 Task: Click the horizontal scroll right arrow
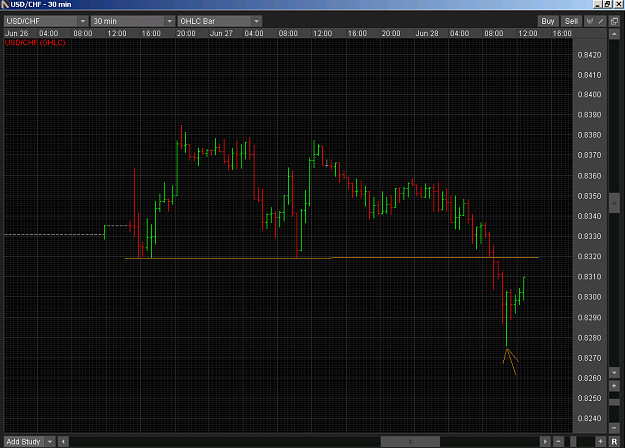tap(545, 442)
